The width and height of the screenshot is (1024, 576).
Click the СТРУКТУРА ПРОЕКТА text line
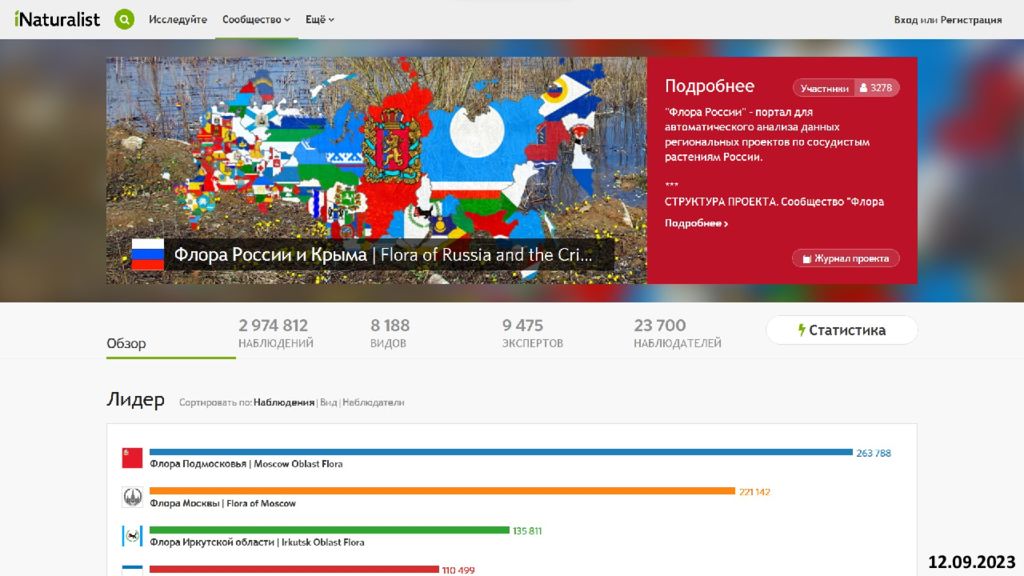click(774, 202)
